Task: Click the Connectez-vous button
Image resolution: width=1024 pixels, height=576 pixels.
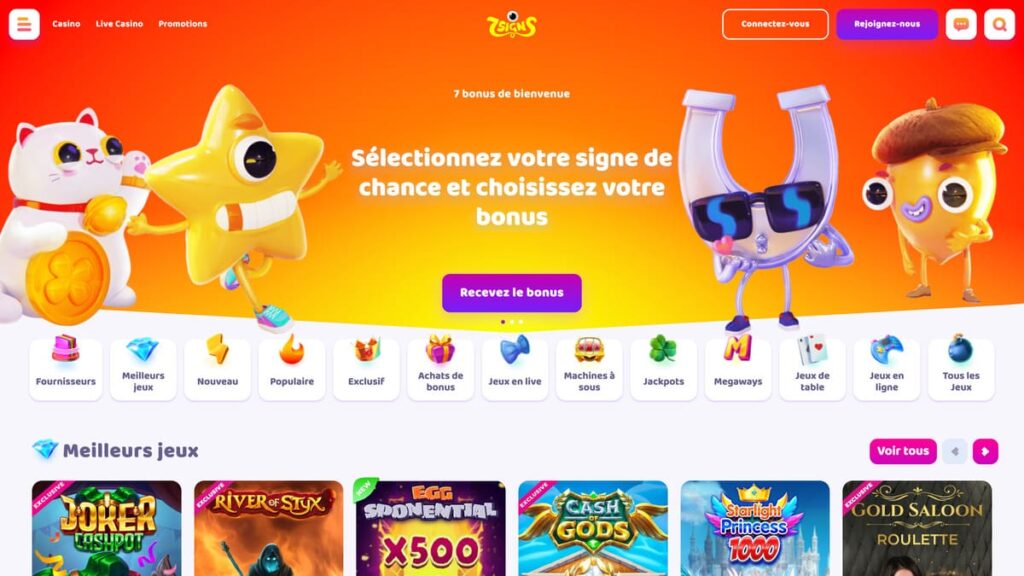Action: pos(775,24)
